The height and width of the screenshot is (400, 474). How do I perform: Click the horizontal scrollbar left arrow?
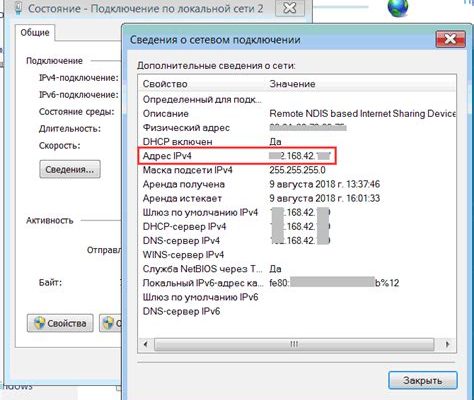[x=145, y=344]
